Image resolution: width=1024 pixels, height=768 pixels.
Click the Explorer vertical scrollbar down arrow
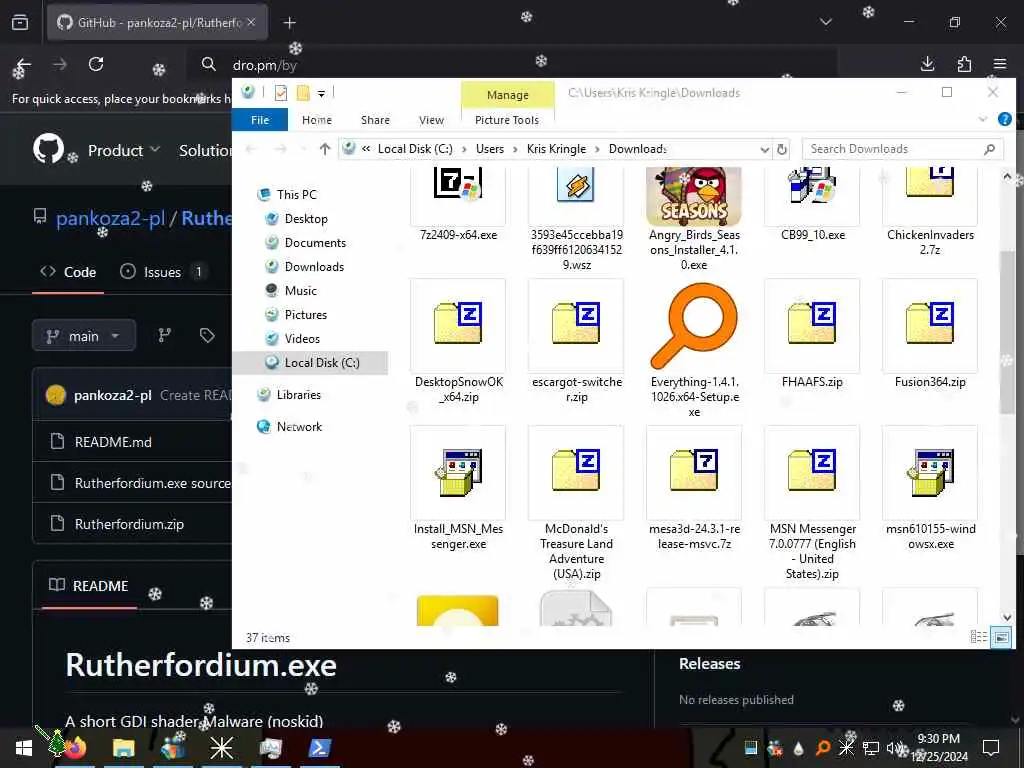tap(1006, 617)
